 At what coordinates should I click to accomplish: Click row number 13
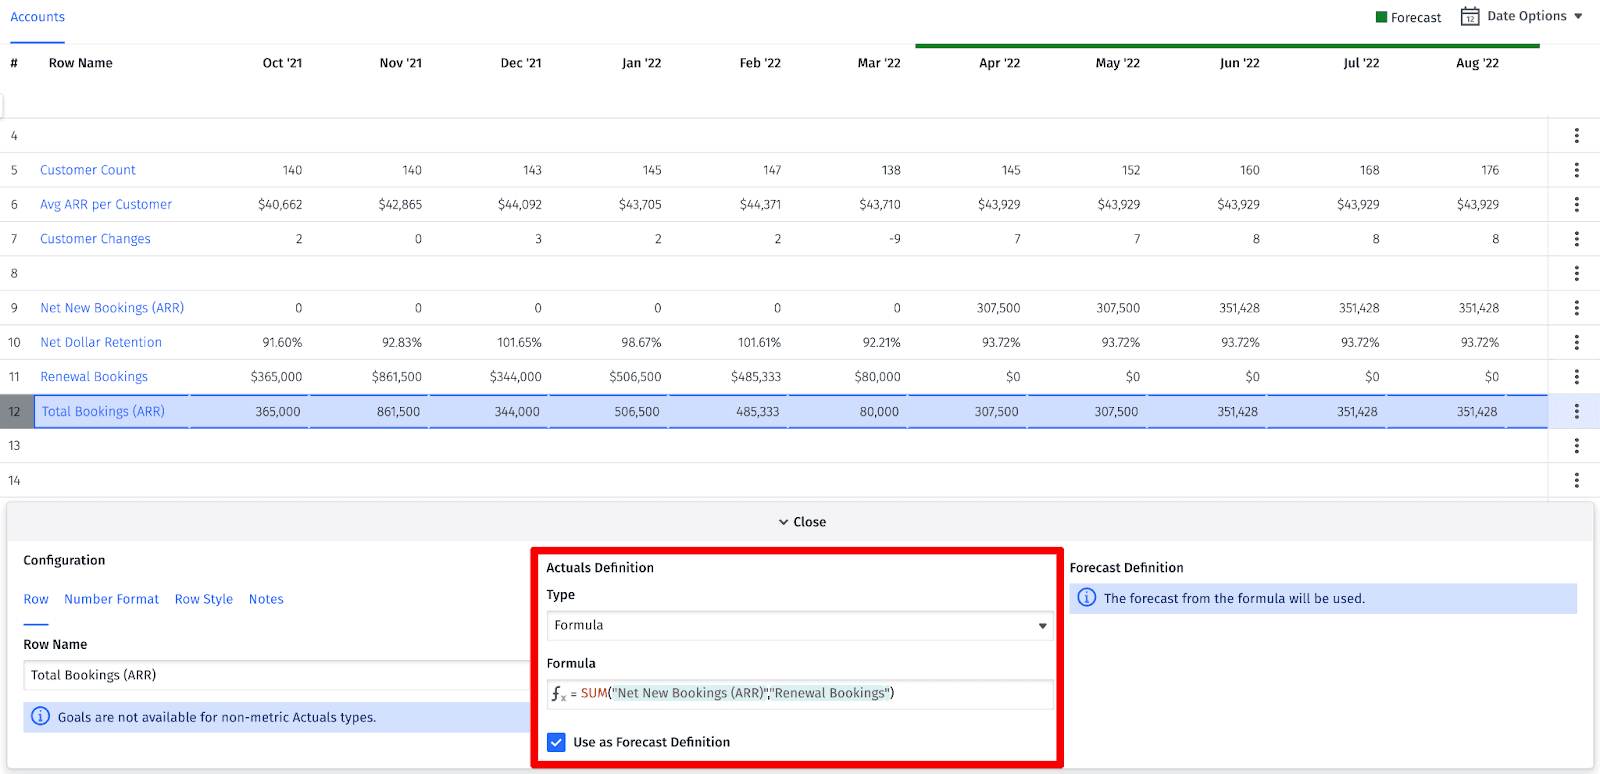pos(14,446)
